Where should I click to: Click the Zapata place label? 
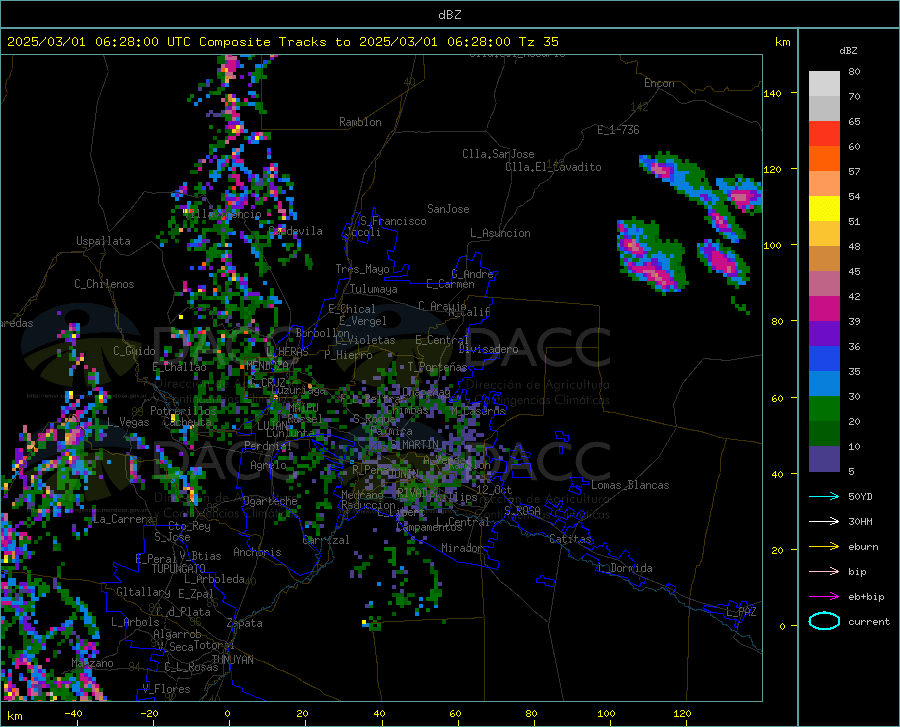pos(245,623)
